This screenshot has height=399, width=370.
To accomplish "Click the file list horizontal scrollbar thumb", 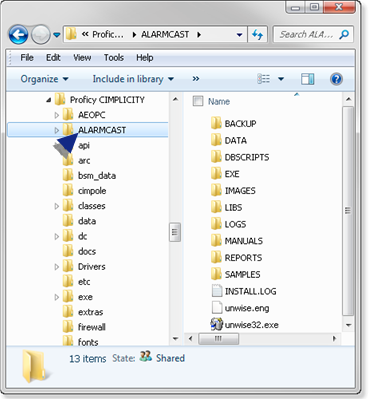I will click(218, 339).
